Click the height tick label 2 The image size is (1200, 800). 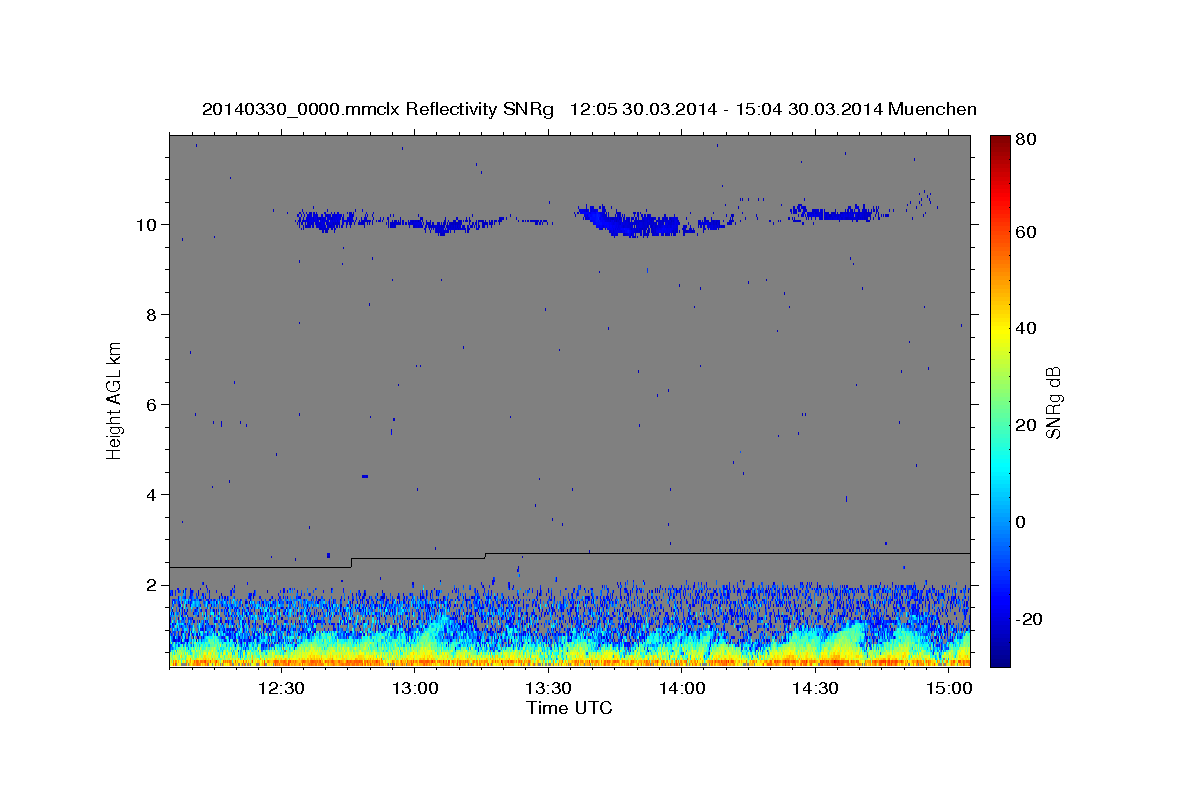click(x=153, y=584)
